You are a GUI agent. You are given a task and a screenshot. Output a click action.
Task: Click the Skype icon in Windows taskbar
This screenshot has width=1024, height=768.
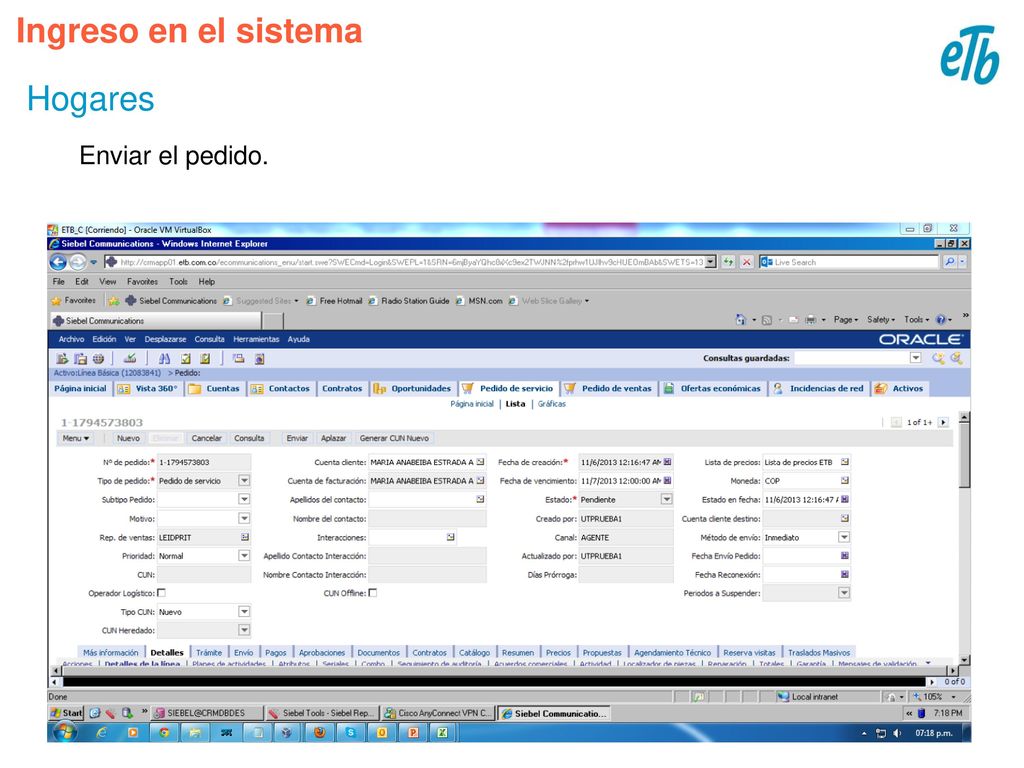351,733
